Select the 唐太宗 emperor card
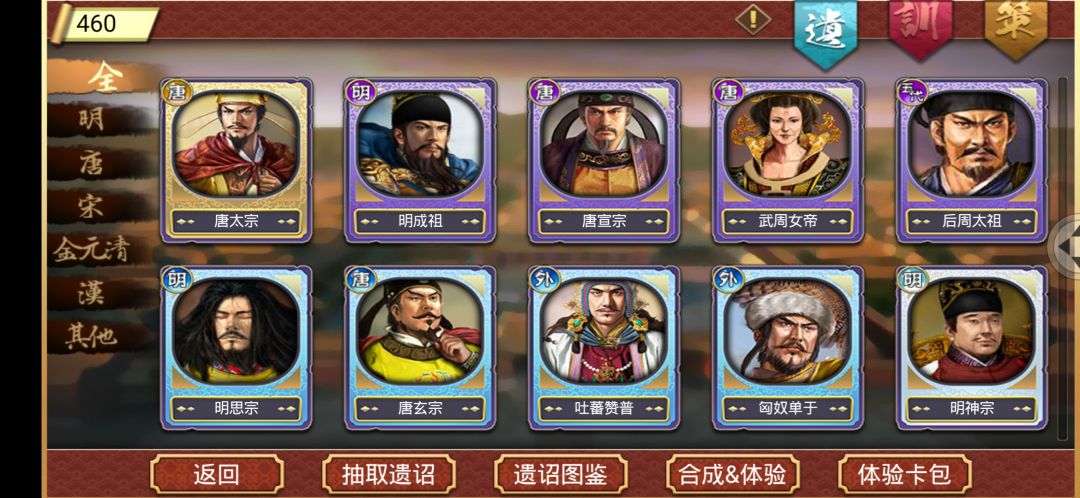This screenshot has height=498, width=1080. click(236, 160)
